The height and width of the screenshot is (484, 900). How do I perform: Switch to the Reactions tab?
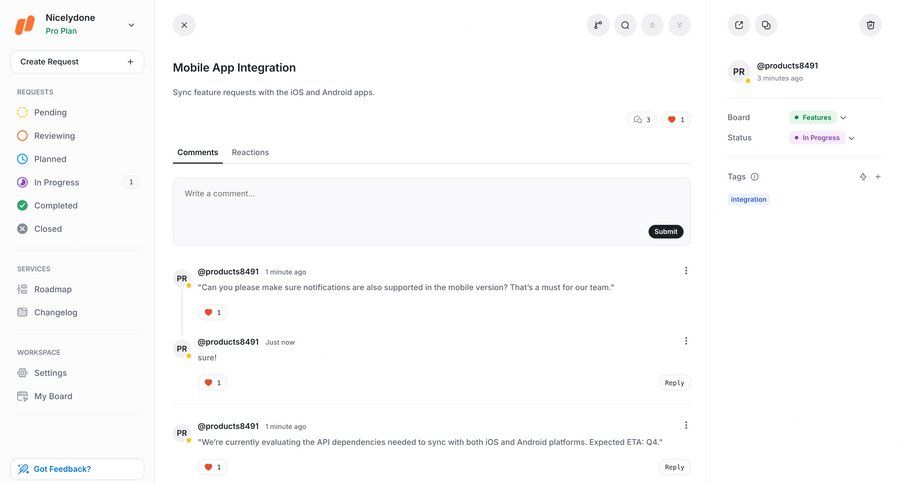[250, 152]
